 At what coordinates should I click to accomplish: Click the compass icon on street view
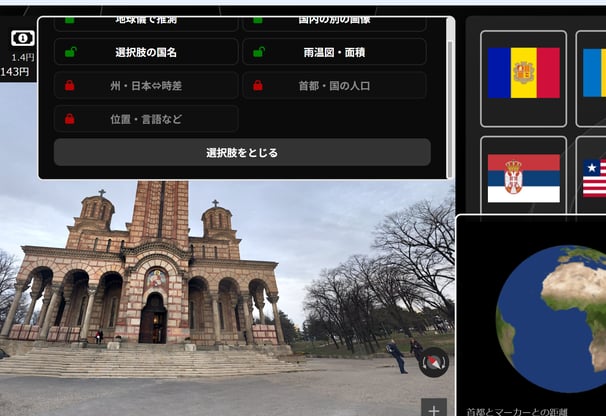434,362
